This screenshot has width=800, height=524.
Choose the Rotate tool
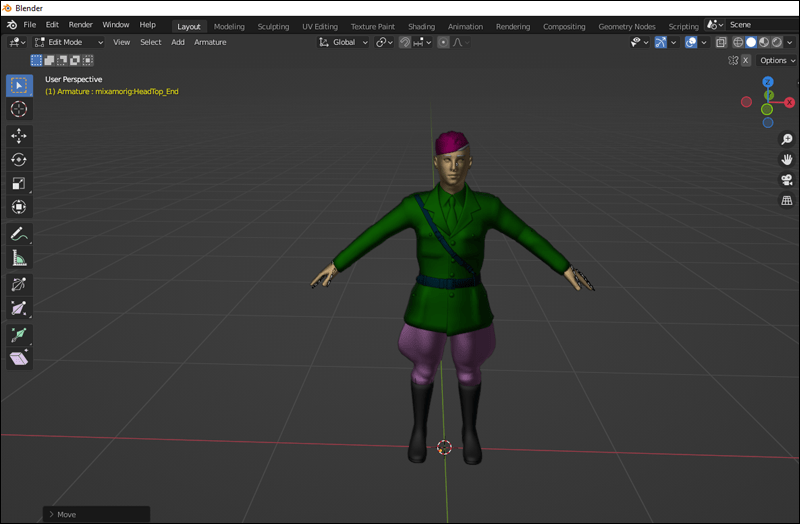(19, 159)
